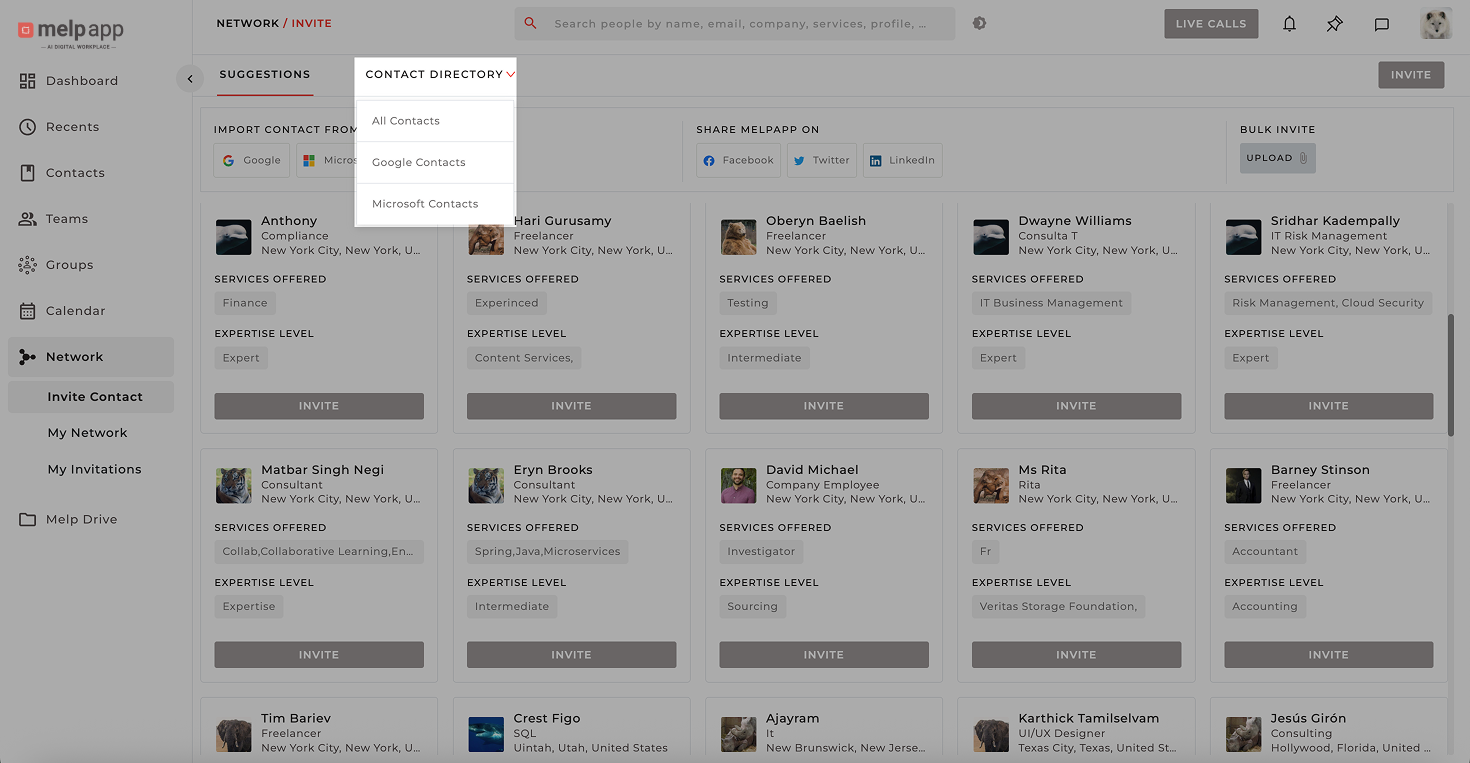
Task: Click the pin icon in top bar
Action: tap(1335, 24)
